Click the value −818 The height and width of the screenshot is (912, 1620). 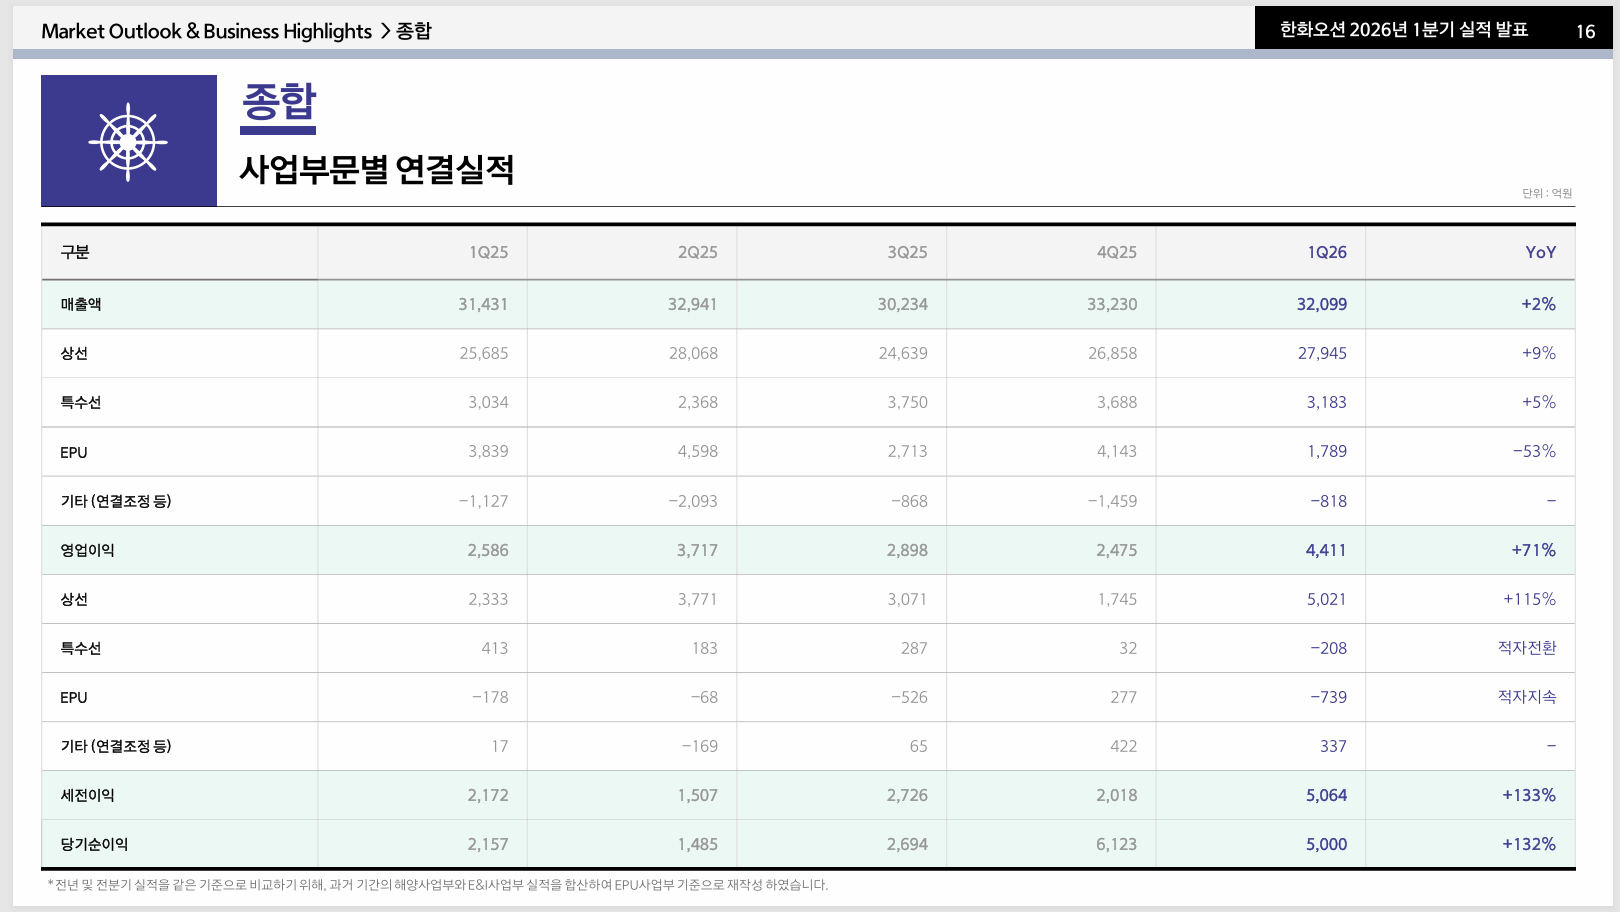pyautogui.click(x=1329, y=501)
